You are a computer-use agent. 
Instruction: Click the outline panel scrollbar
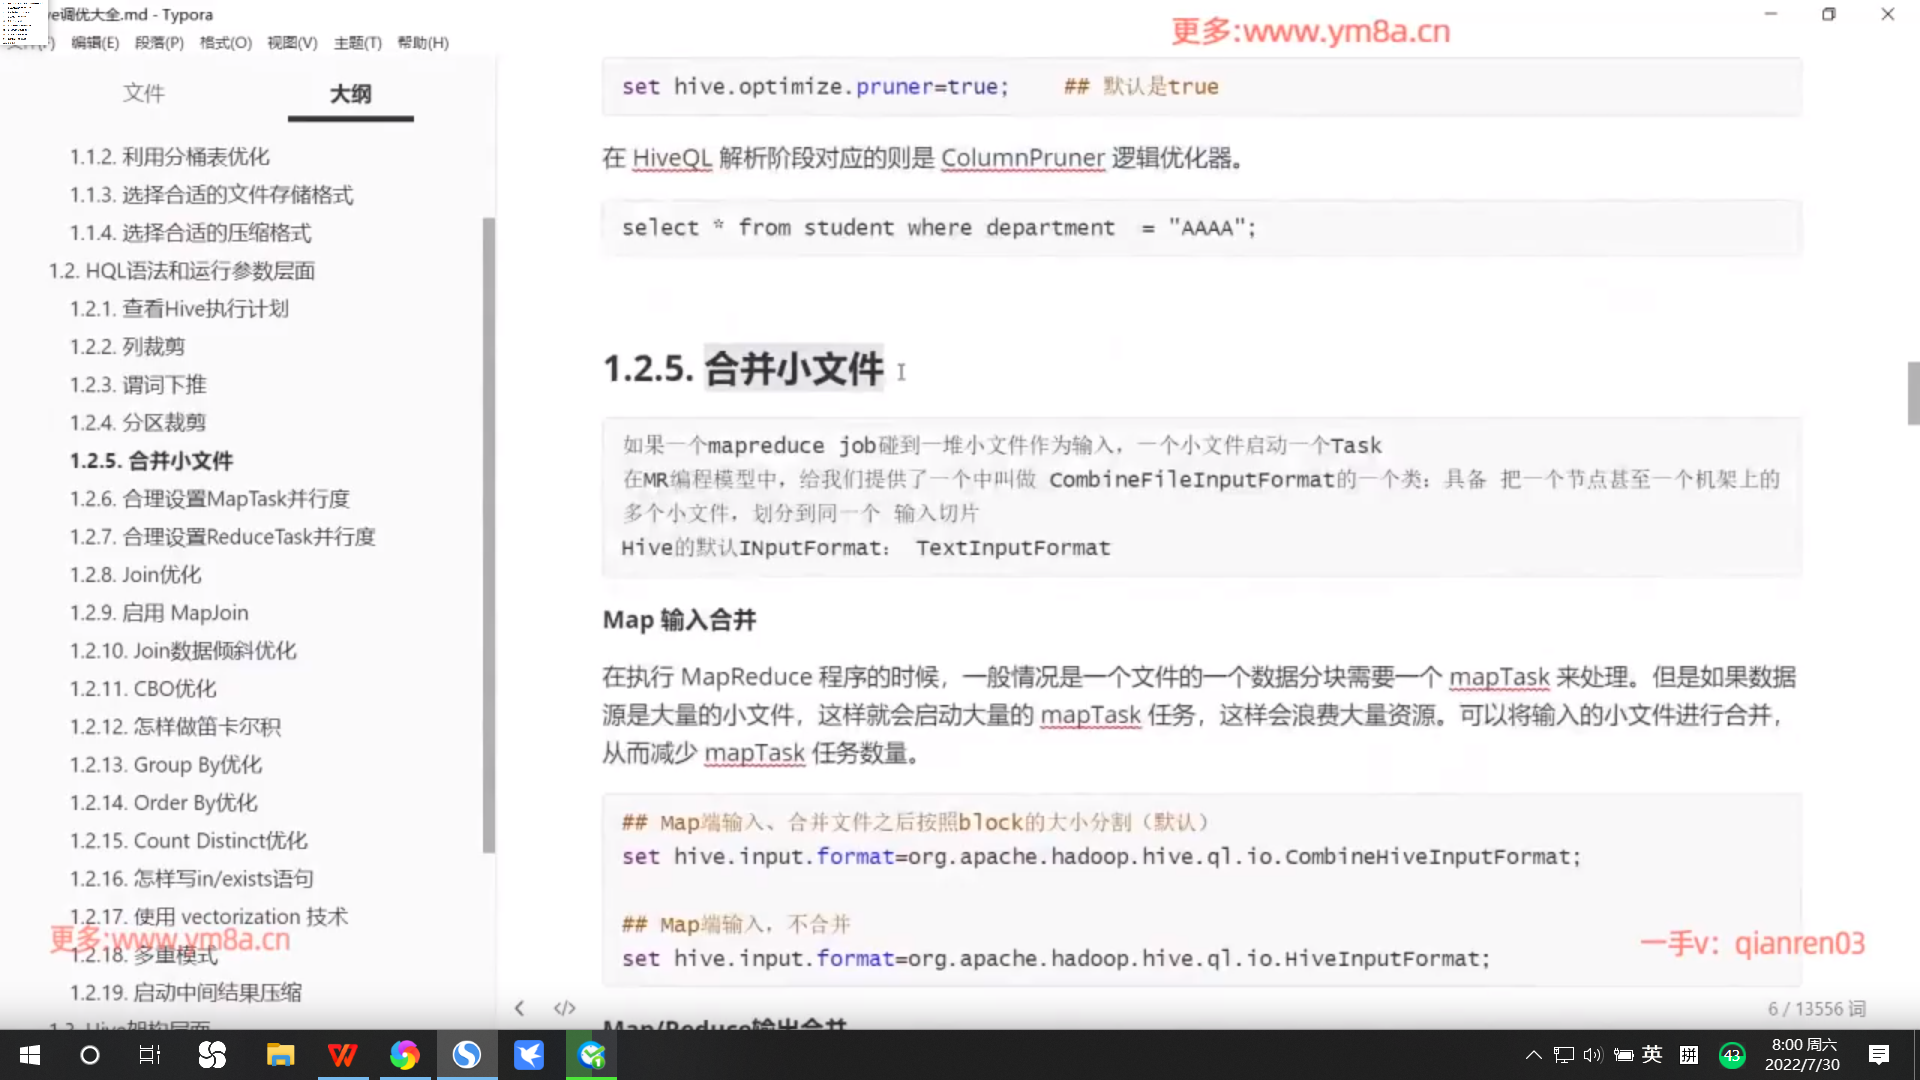pos(488,535)
